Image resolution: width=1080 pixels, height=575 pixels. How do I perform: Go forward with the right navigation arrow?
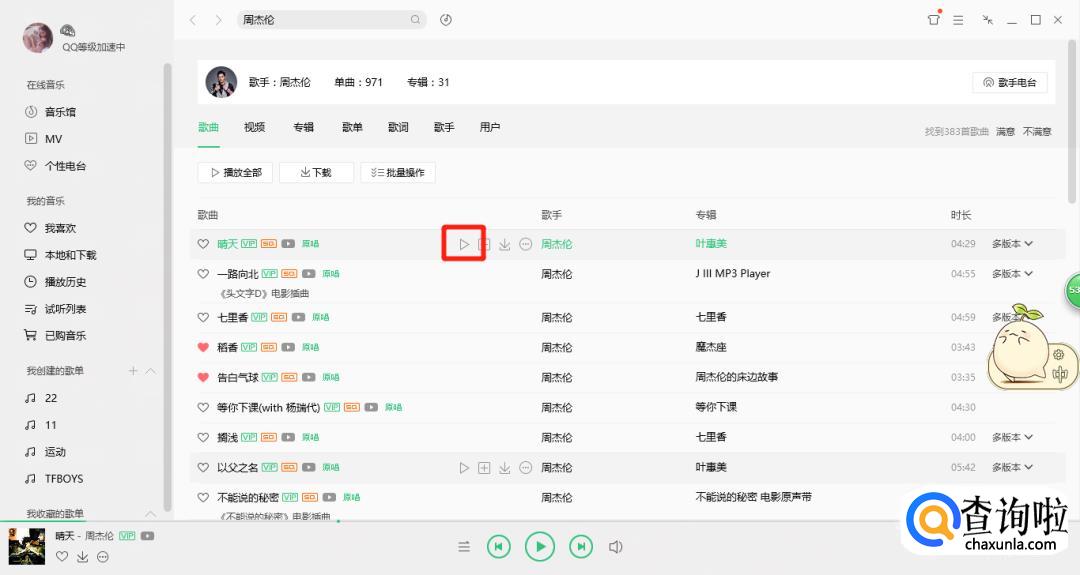(218, 20)
